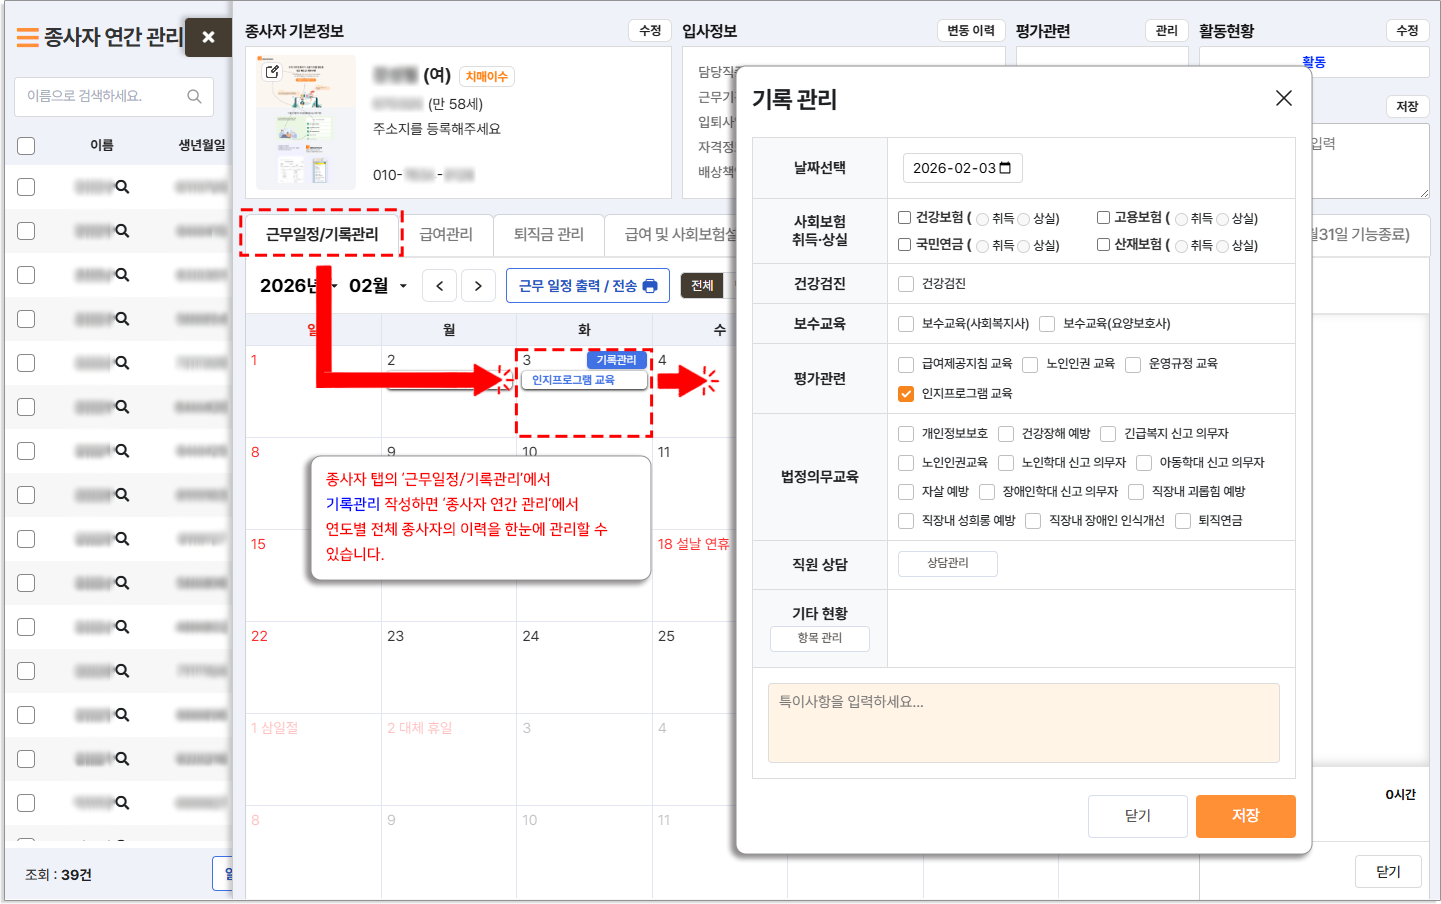
Task: Go to previous month with left arrow
Action: (x=440, y=286)
